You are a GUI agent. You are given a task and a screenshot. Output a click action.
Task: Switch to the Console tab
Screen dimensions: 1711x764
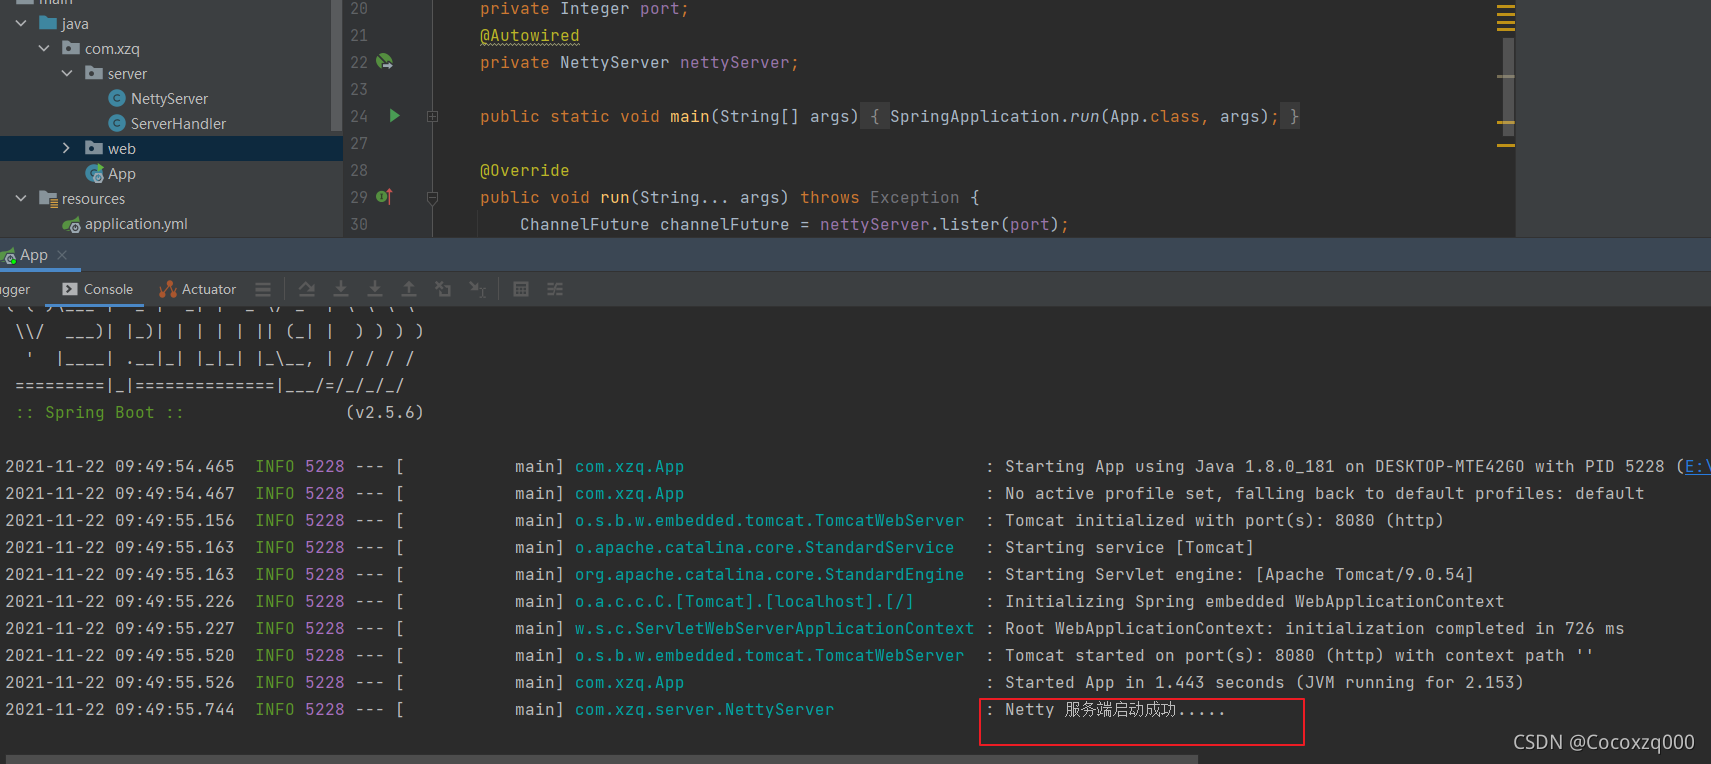point(97,289)
